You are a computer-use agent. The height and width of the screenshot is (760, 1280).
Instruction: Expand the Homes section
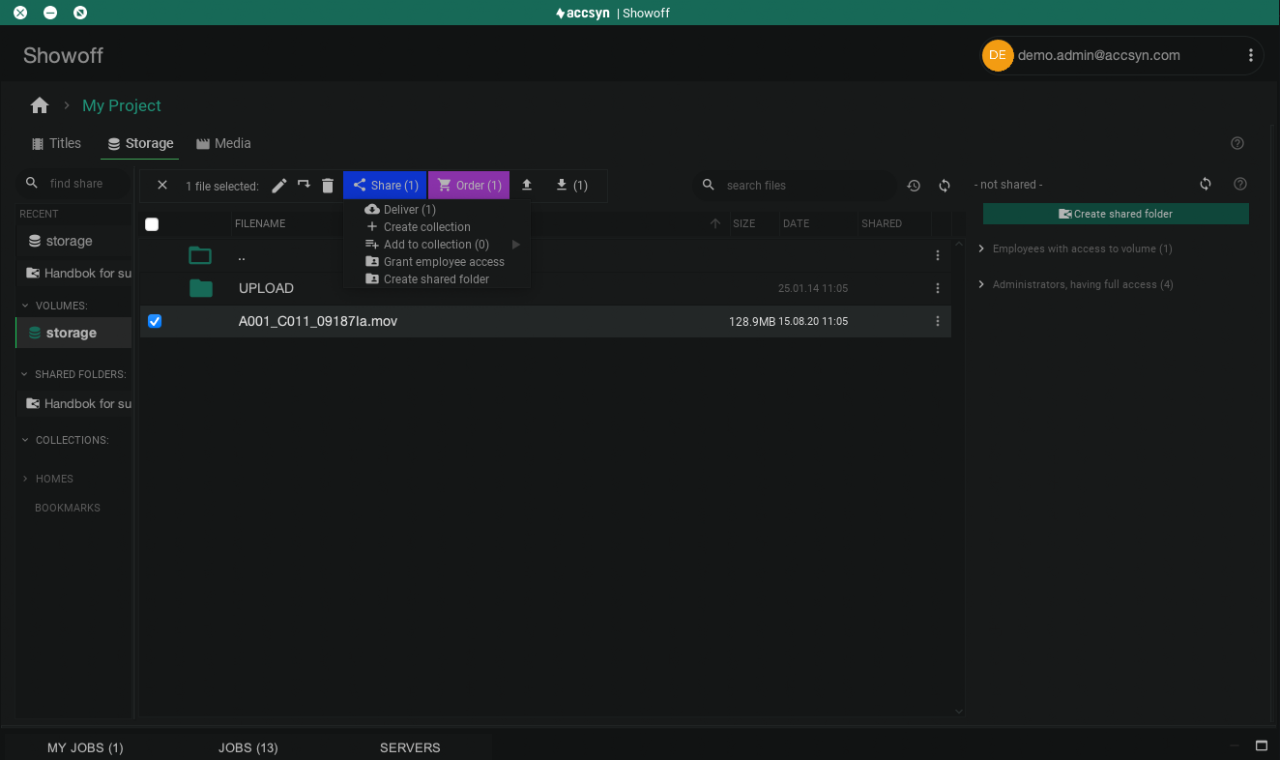(25, 479)
